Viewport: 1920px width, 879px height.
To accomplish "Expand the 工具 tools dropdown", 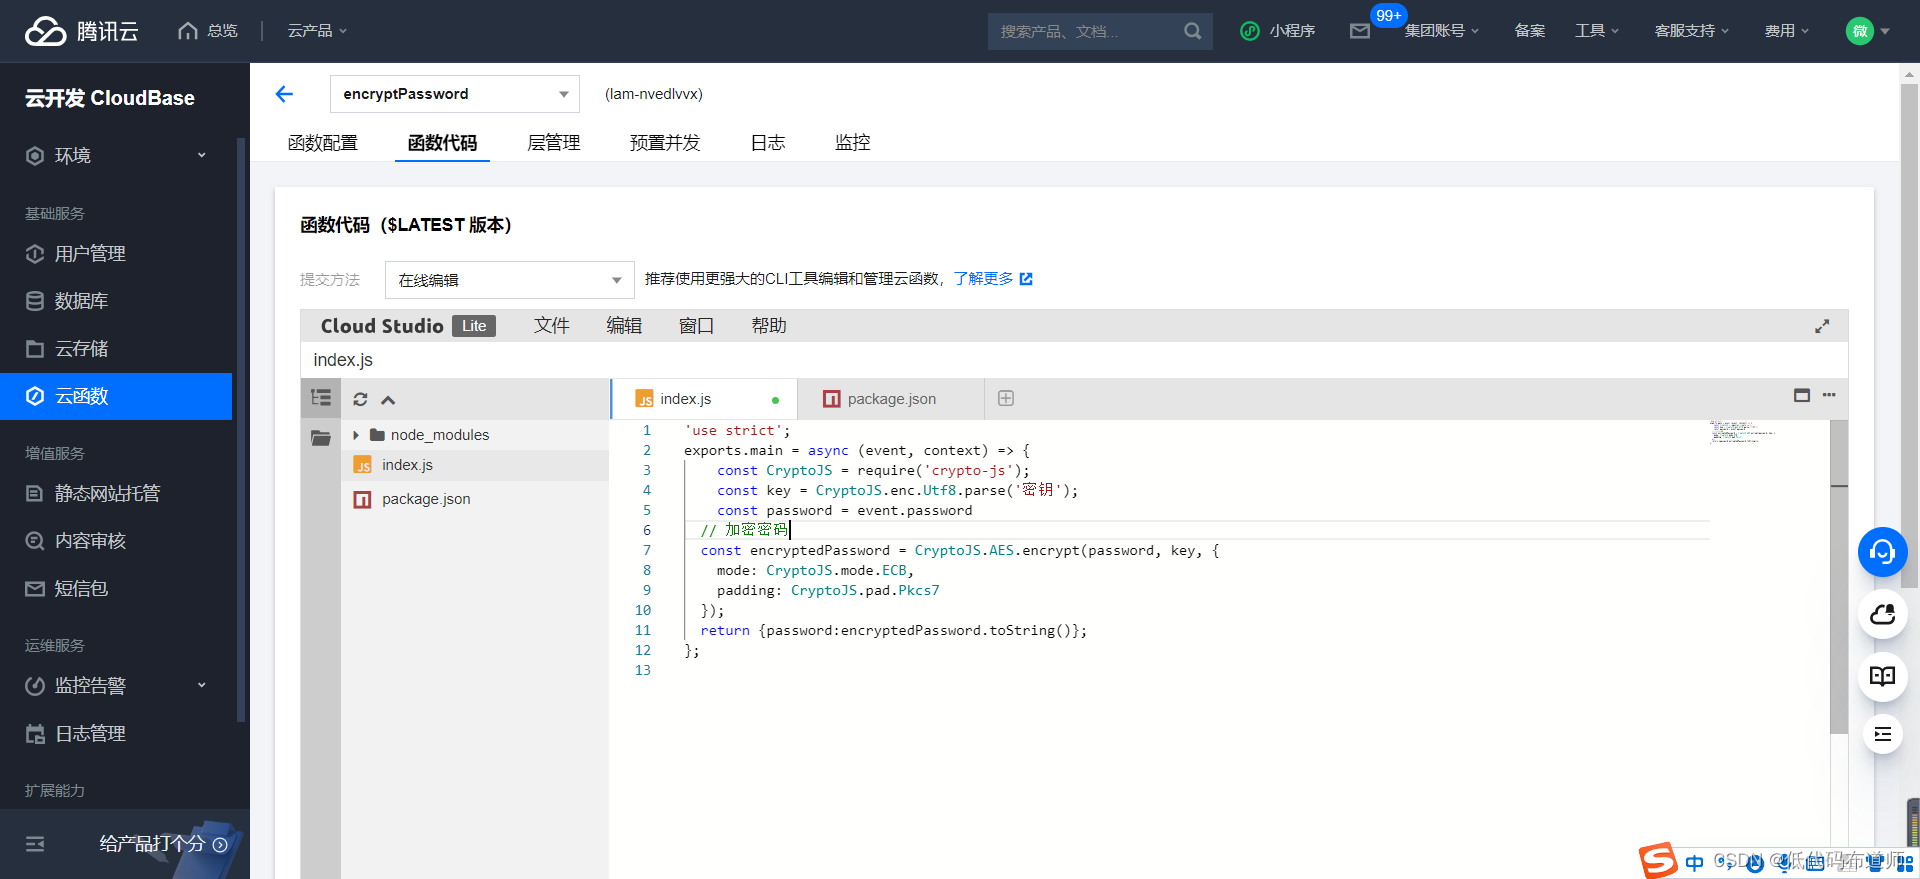I will (1597, 31).
